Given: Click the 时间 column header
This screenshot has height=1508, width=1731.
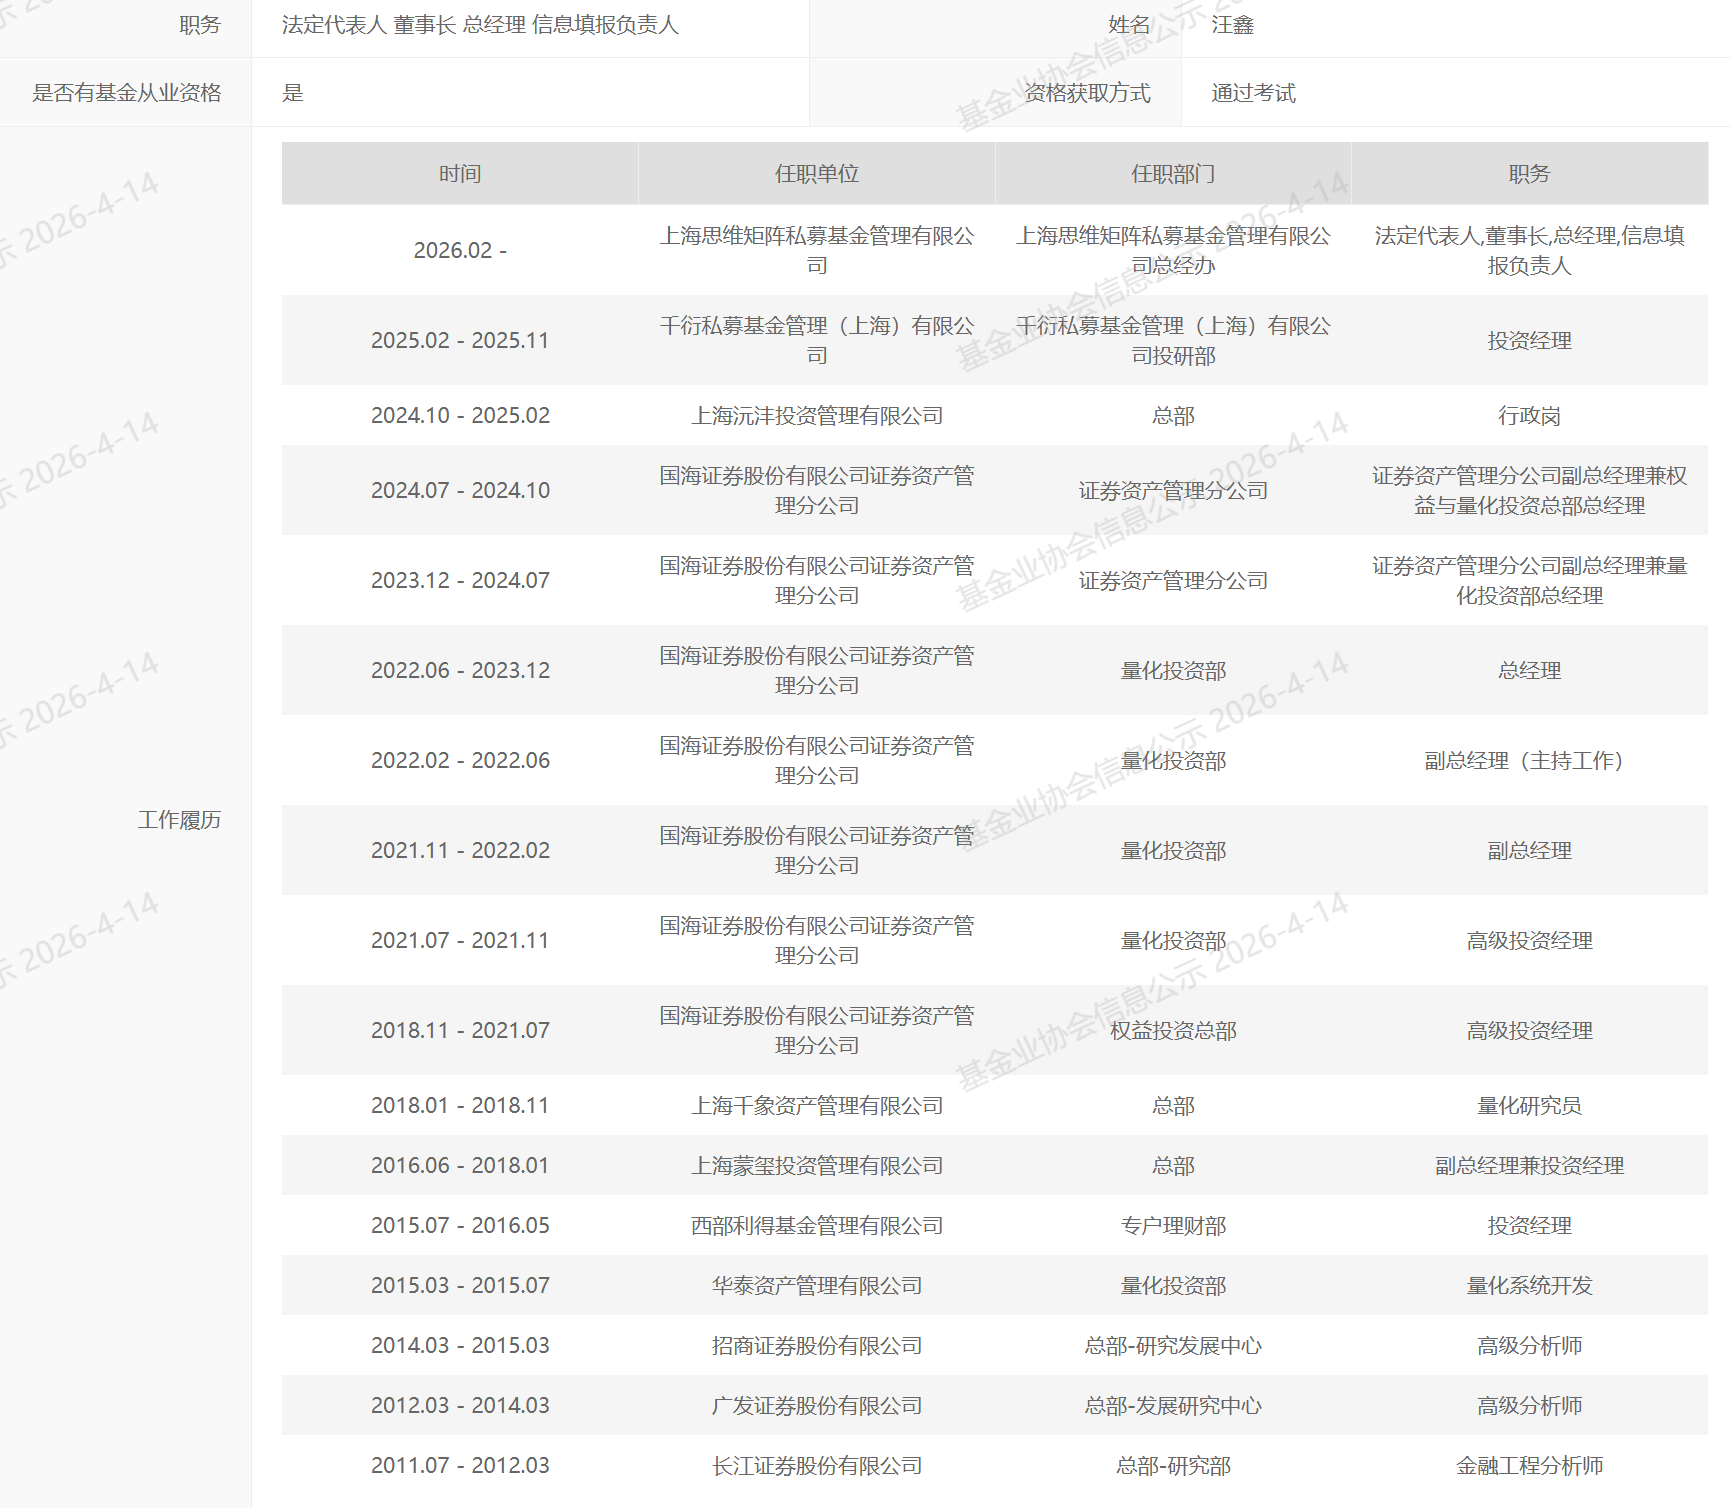Looking at the screenshot, I should click(462, 172).
